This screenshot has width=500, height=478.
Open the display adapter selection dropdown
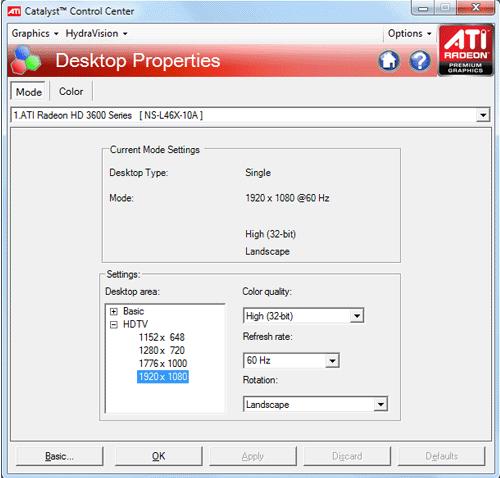point(250,115)
